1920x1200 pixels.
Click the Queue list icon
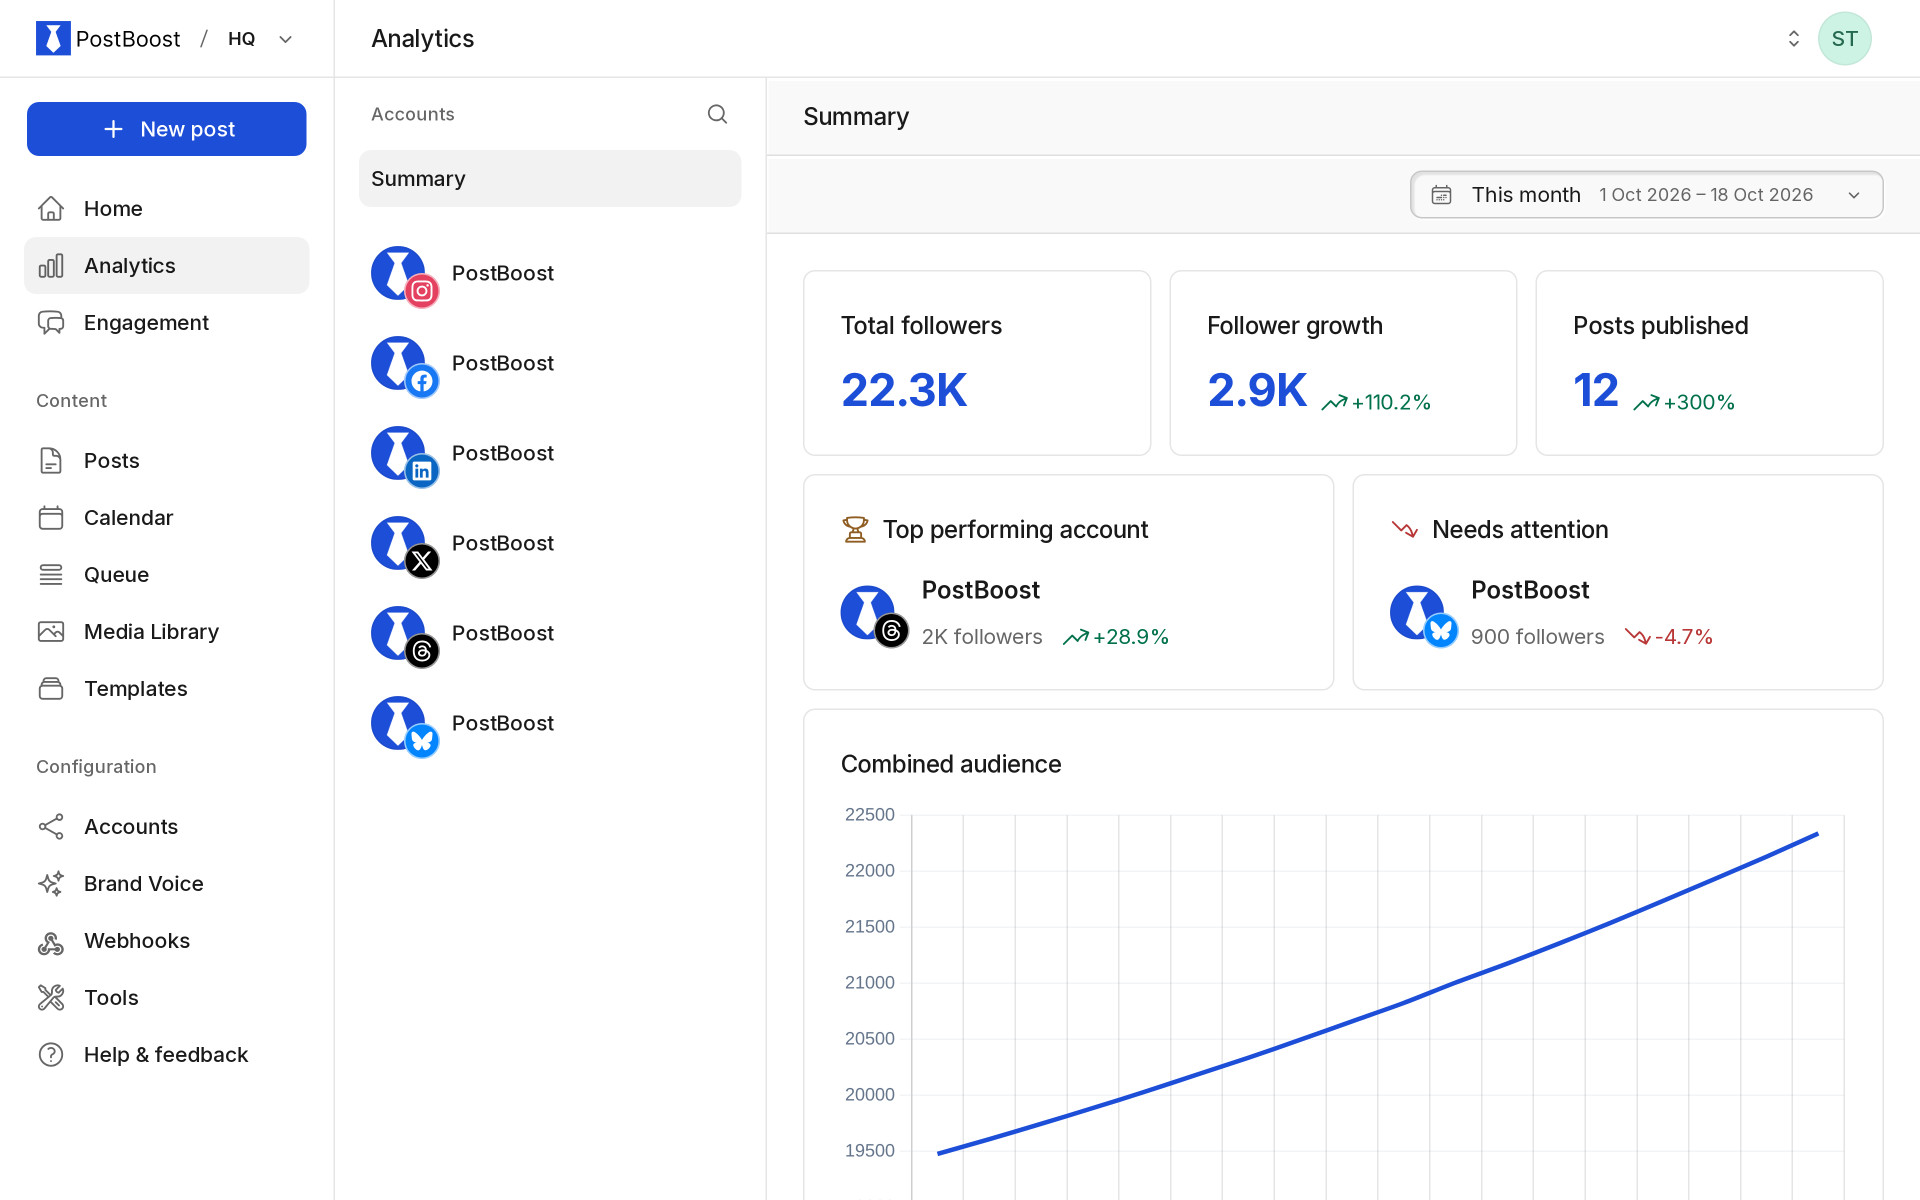pos(51,574)
